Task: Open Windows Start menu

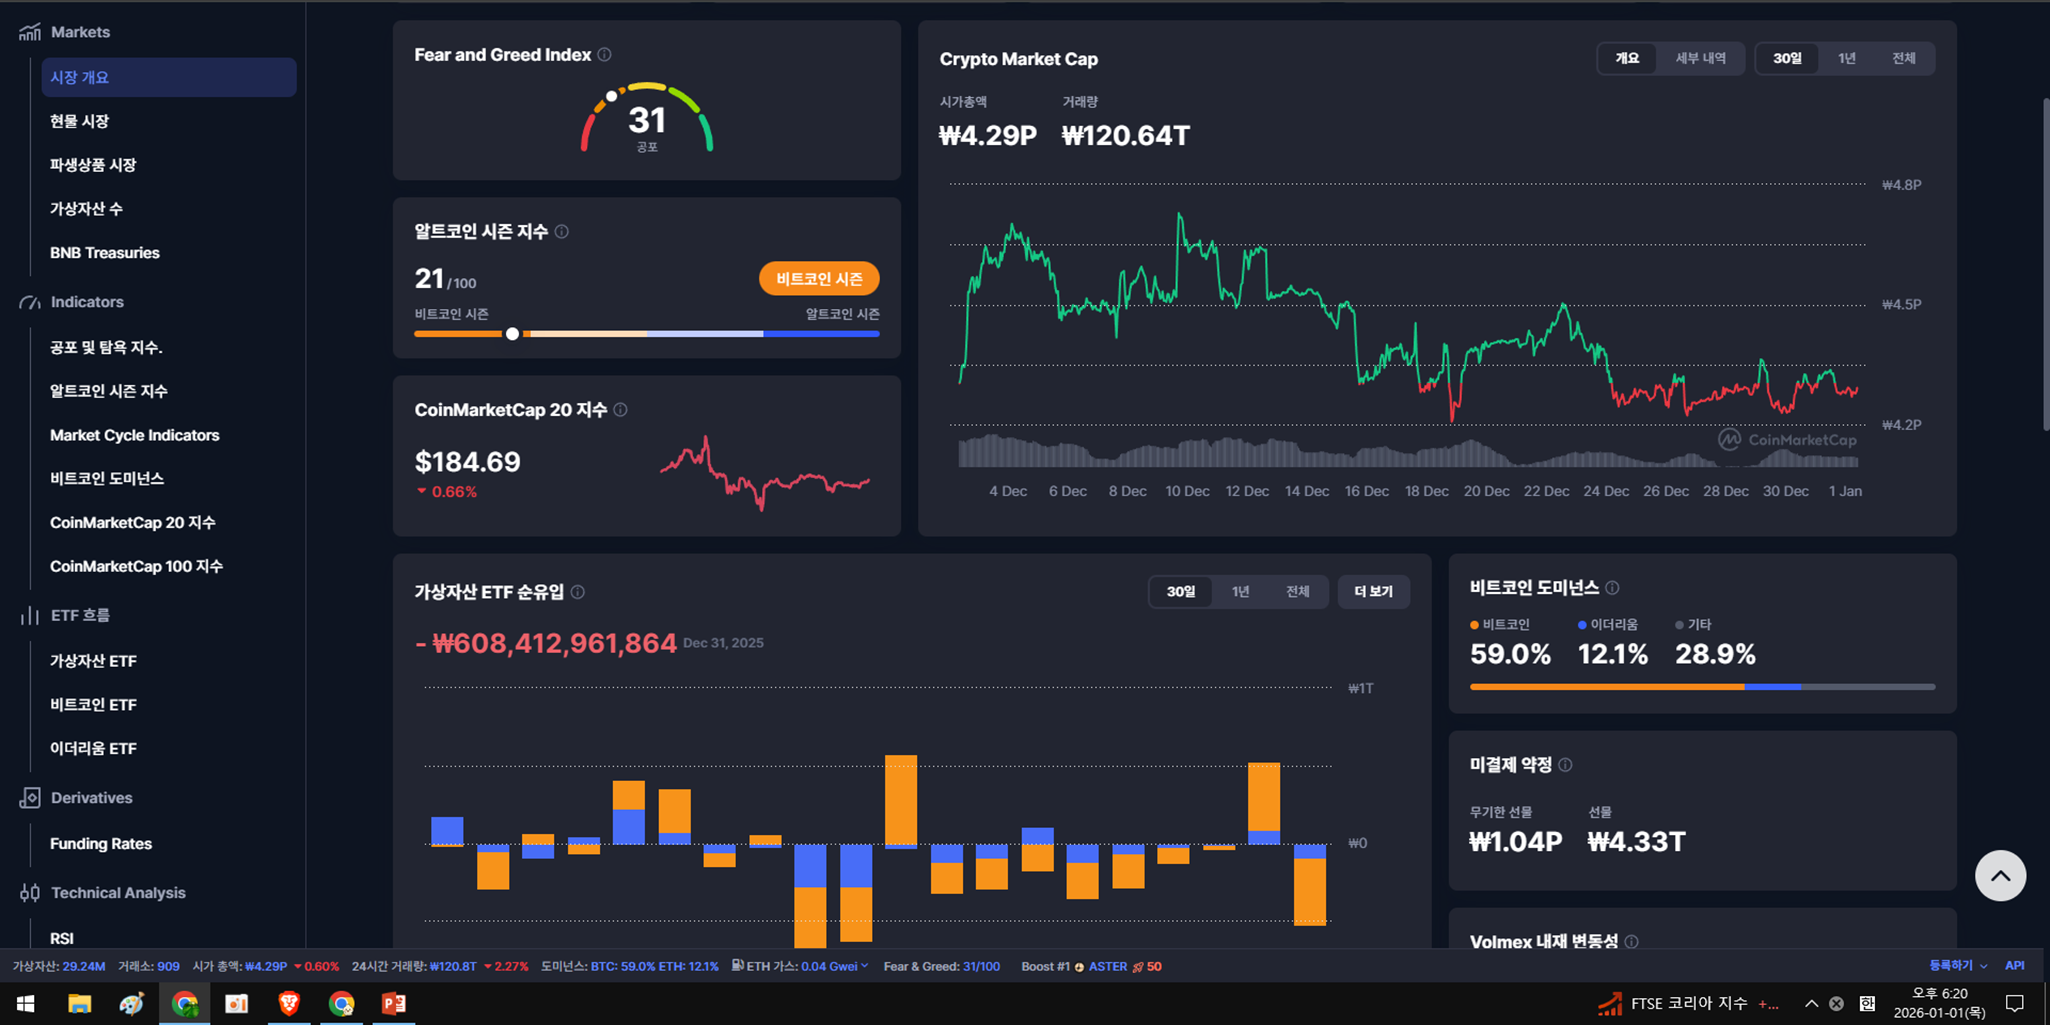Action: [26, 1003]
